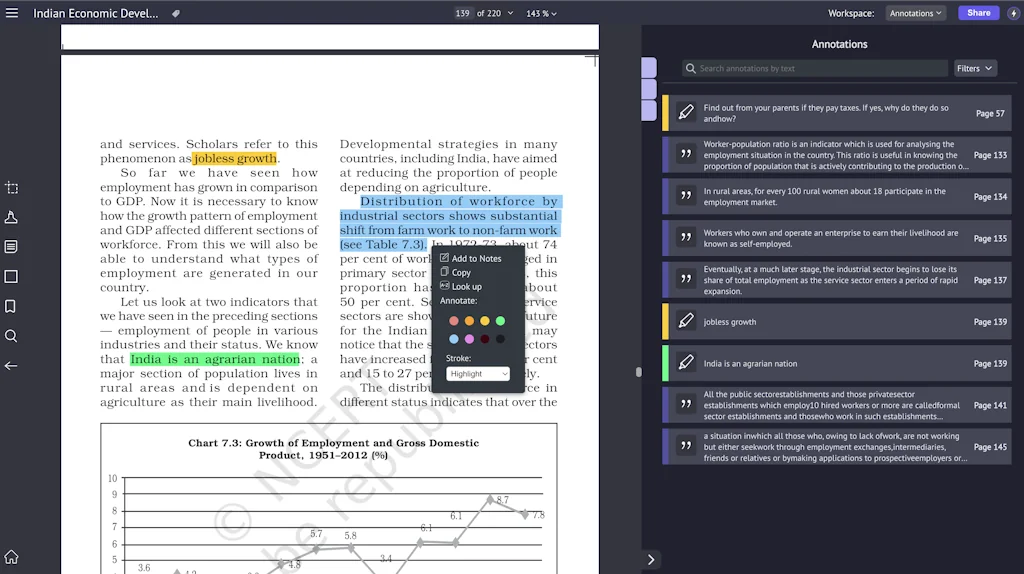
Task: Open the public sector establishments annotation
Action: pos(837,405)
